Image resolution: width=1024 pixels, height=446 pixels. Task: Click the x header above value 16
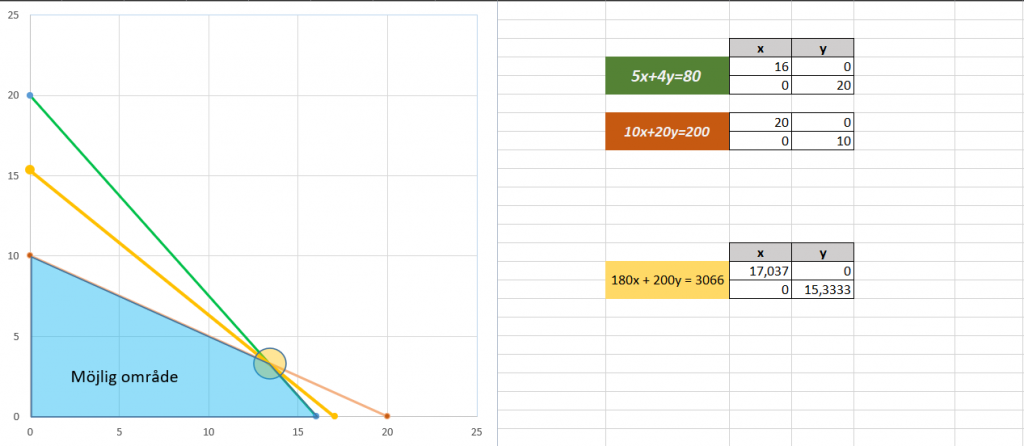[760, 48]
